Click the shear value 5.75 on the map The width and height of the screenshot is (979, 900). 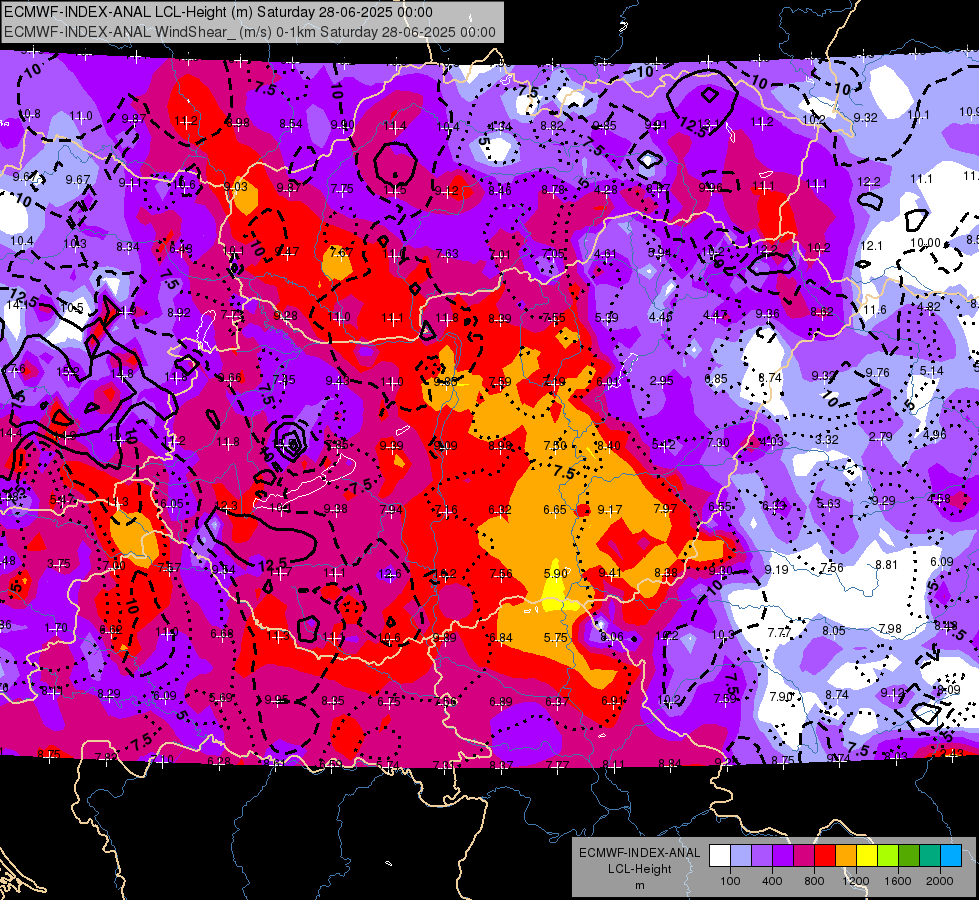[556, 638]
